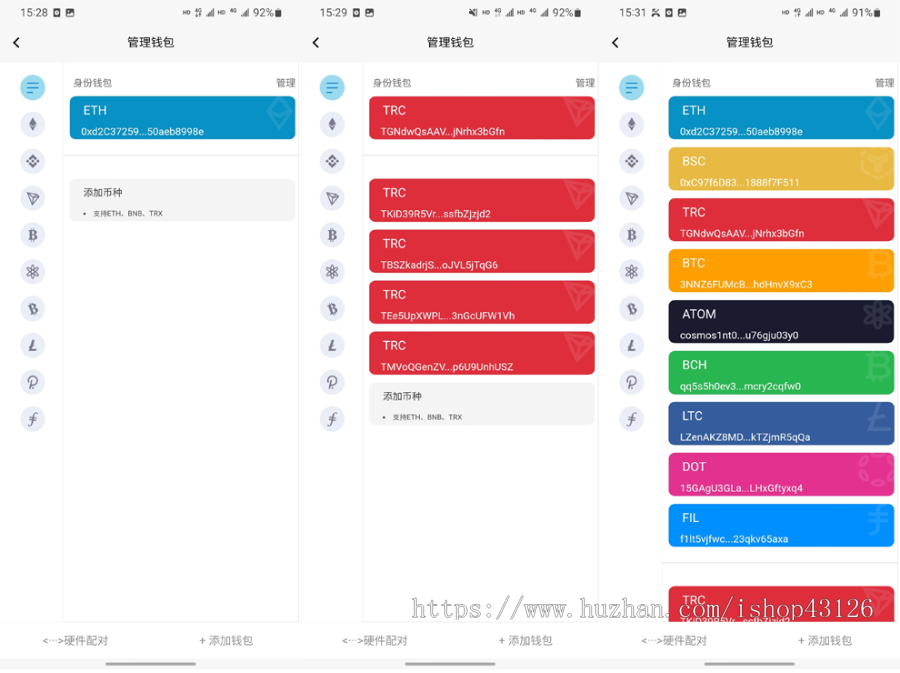The height and width of the screenshot is (673, 900).
Task: Open TRC wallet TBSZkadrjS...oJVL5jTqG6
Action: 482,251
